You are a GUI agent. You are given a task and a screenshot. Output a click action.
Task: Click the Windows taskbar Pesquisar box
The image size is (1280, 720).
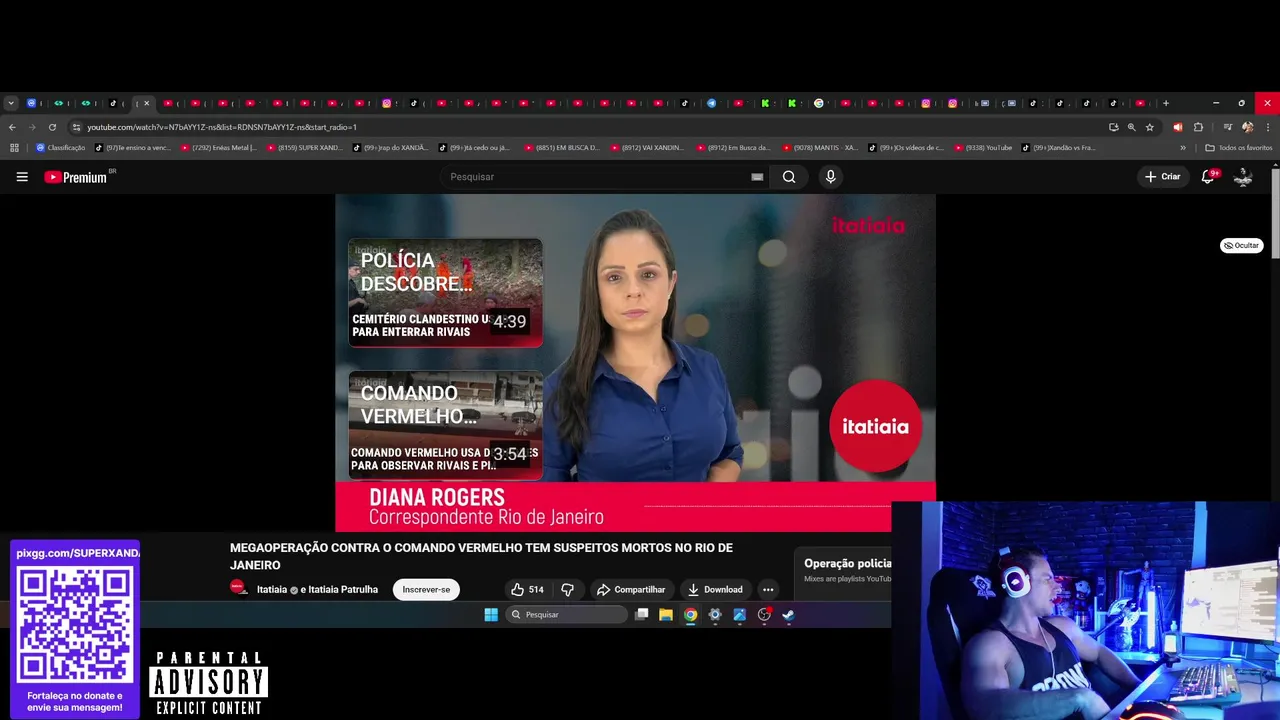[566, 615]
